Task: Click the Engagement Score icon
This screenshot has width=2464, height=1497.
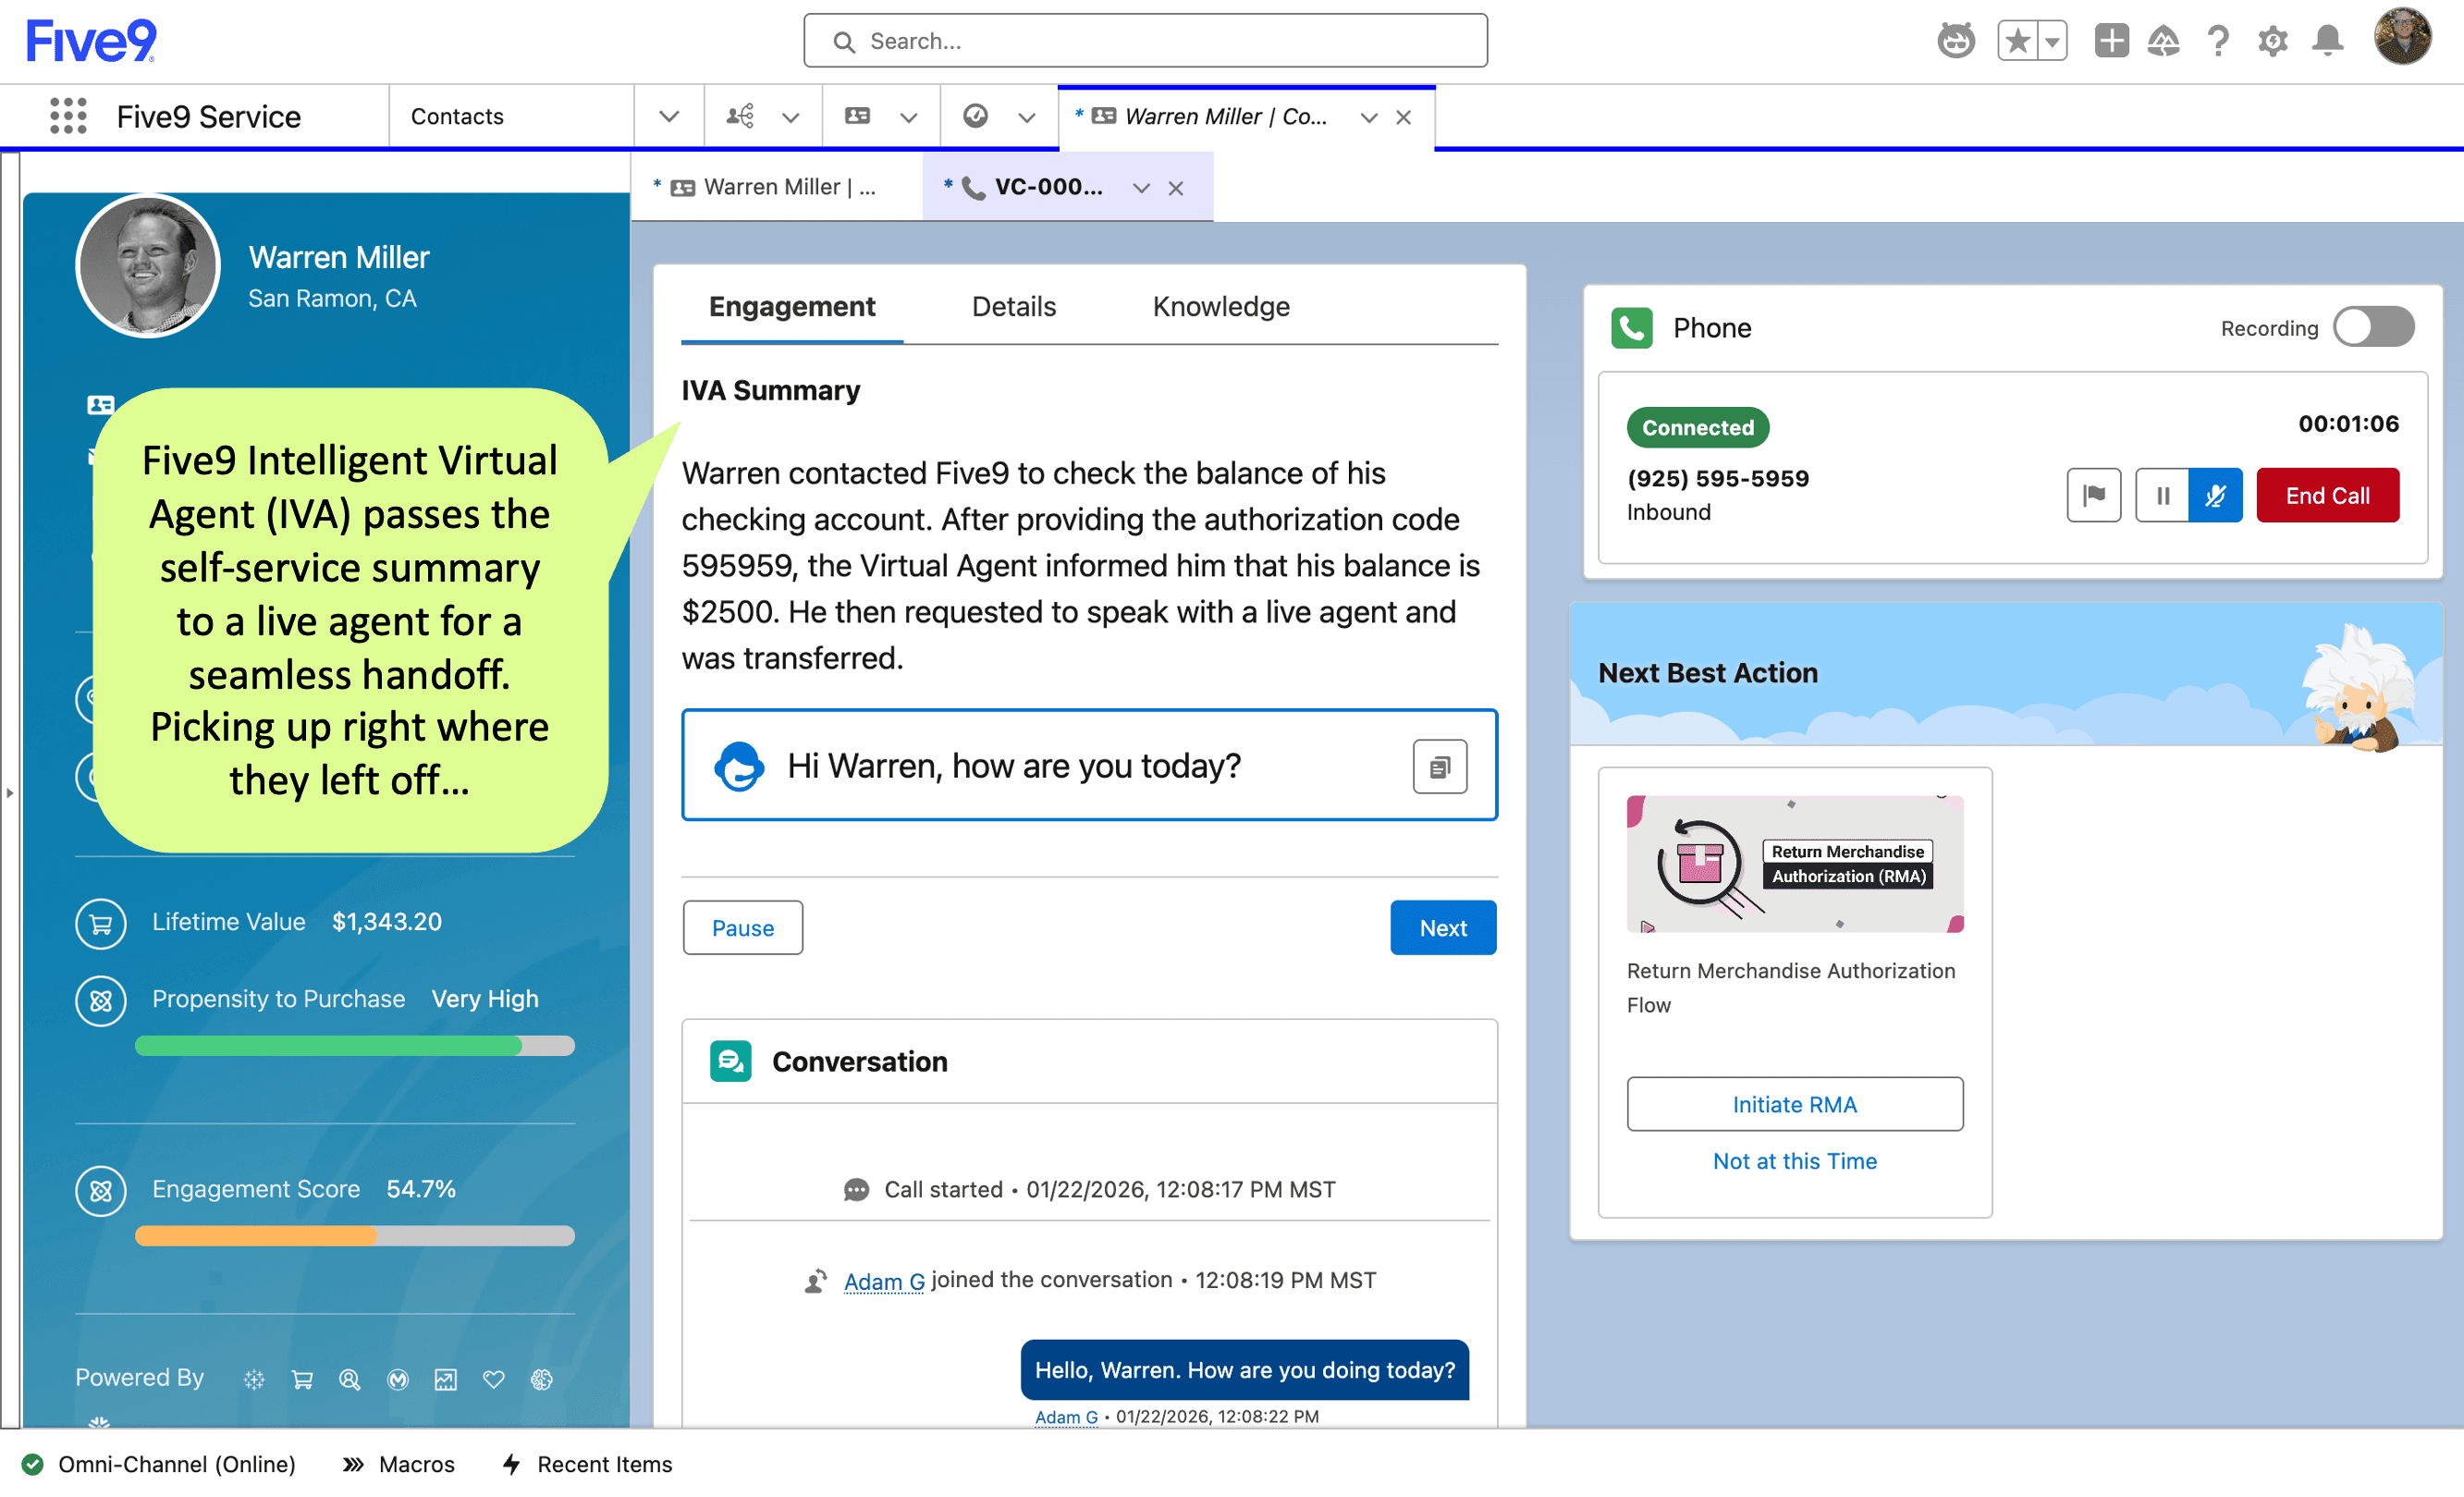Action: pyautogui.click(x=100, y=1190)
